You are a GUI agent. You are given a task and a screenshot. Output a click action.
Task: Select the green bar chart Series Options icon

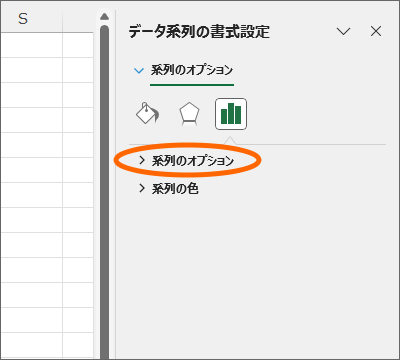[x=231, y=114]
